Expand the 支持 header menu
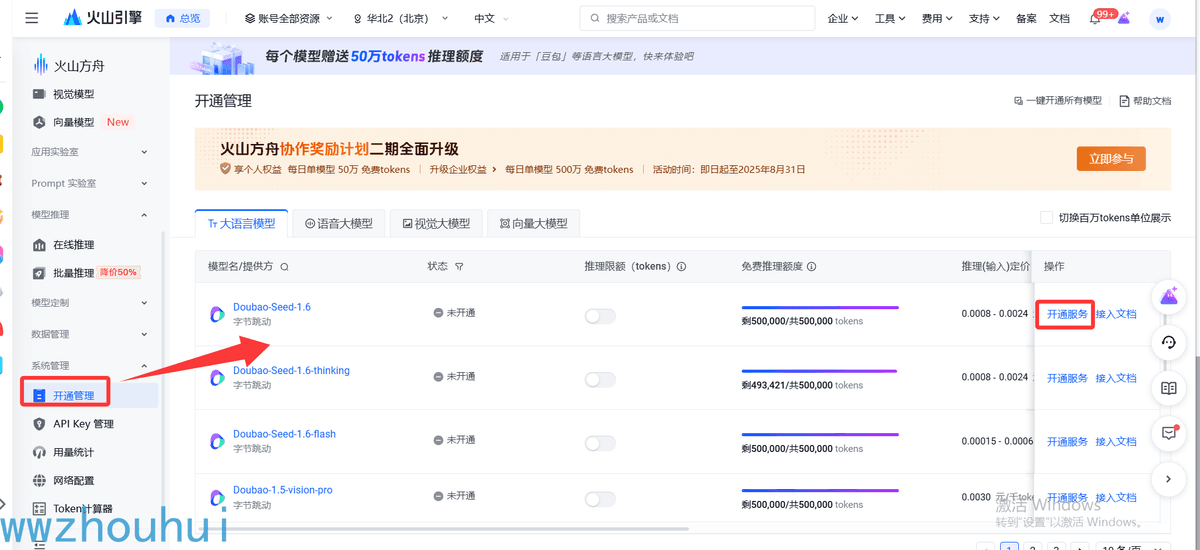This screenshot has height=550, width=1200. [x=985, y=19]
